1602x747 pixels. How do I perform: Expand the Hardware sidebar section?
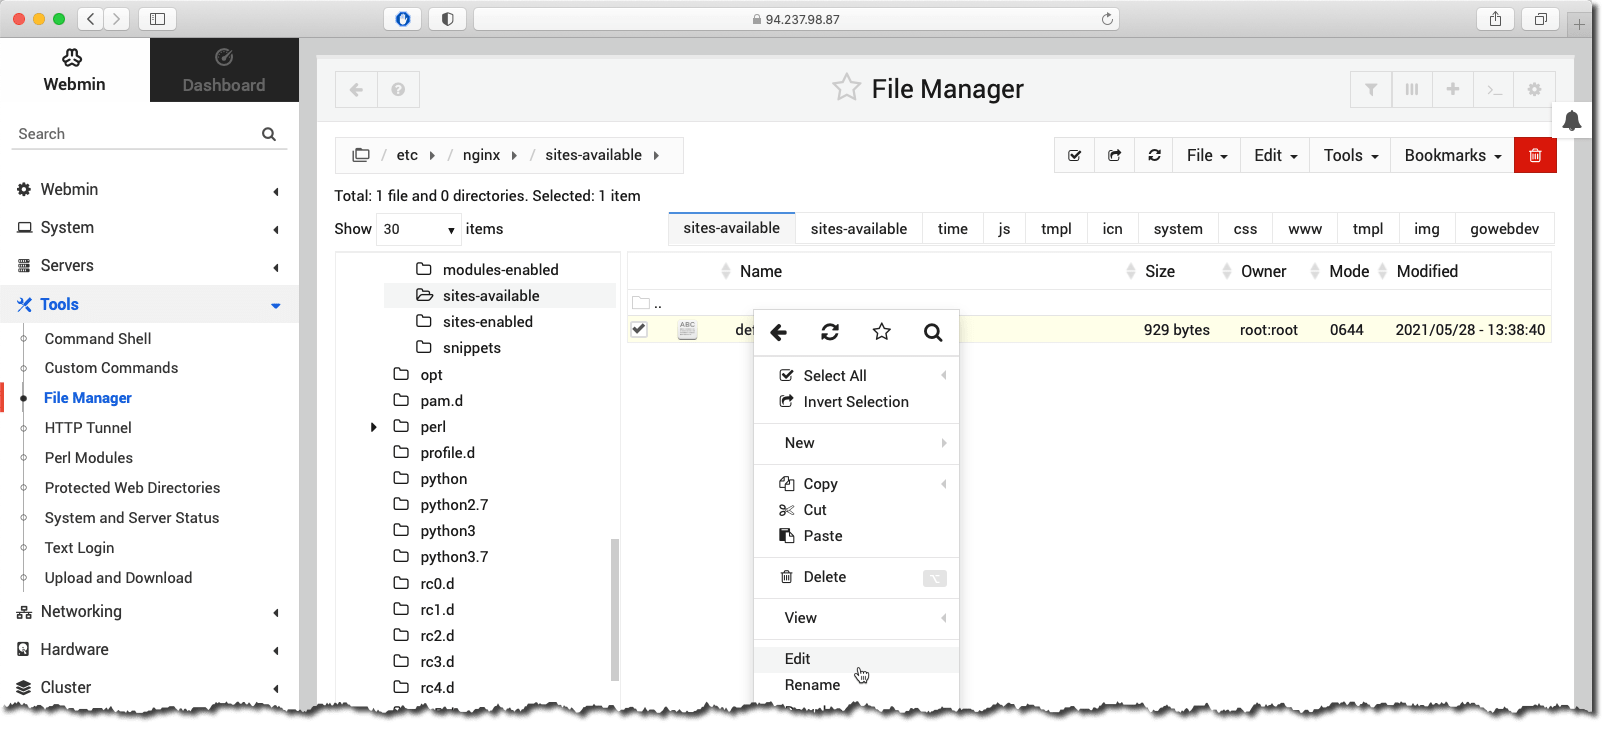pyautogui.click(x=150, y=650)
